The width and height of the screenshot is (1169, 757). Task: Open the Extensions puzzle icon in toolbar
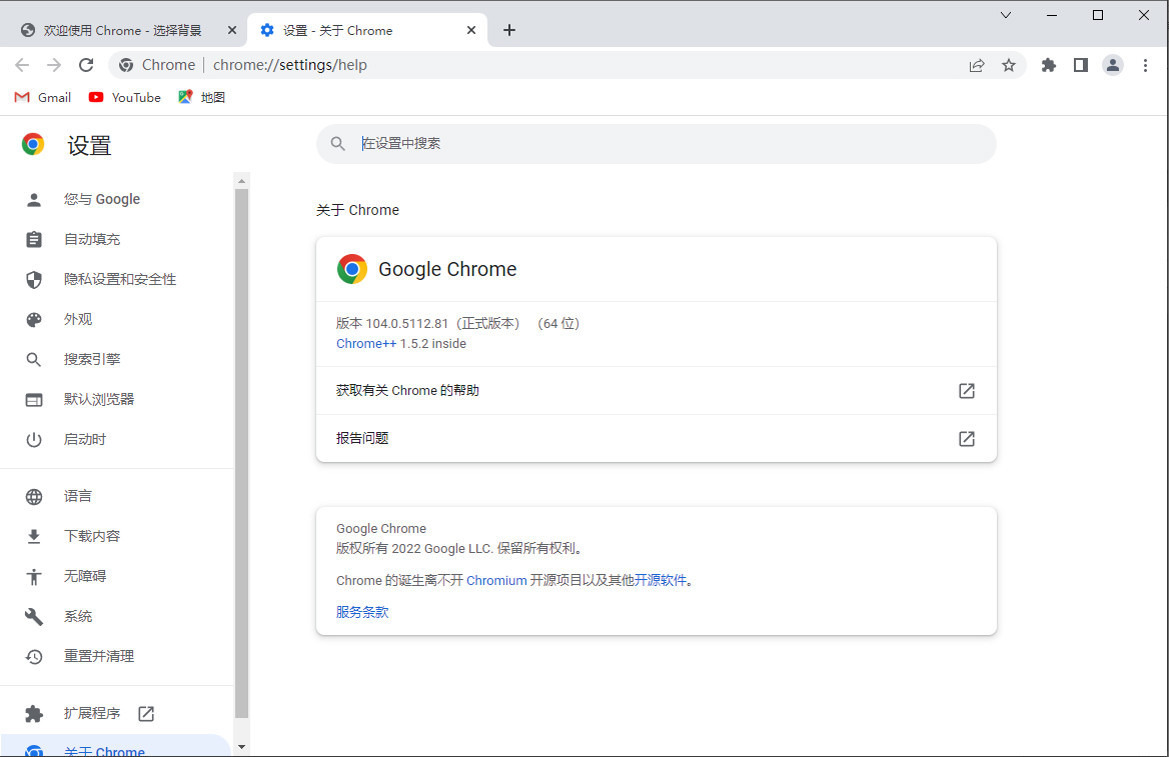tap(1049, 65)
